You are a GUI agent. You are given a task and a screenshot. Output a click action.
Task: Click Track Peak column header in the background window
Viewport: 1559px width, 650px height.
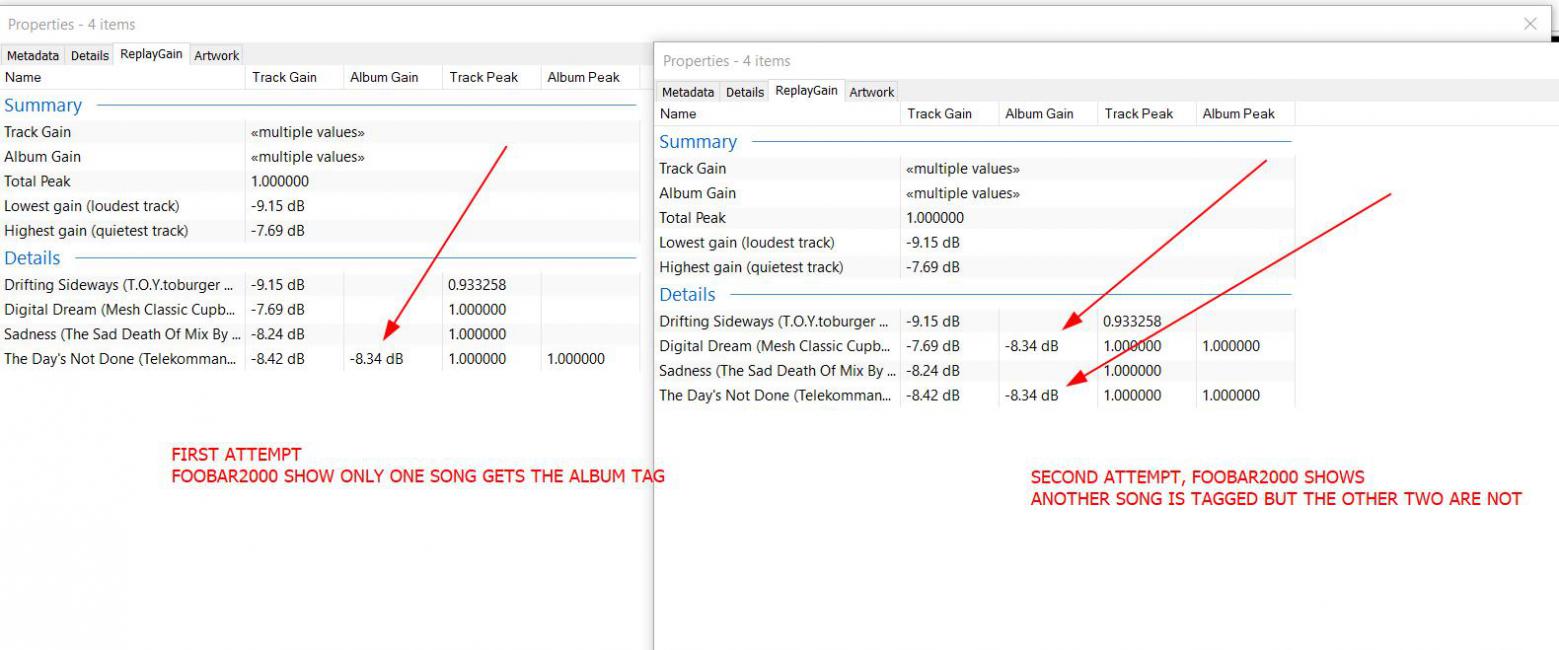click(483, 77)
